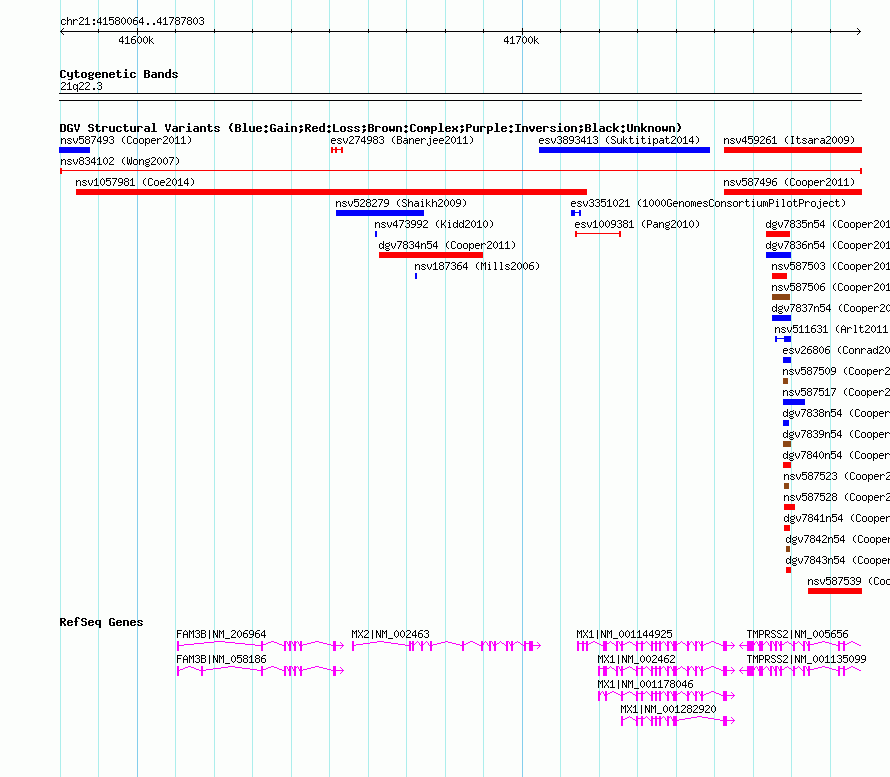This screenshot has height=777, width=890.
Task: Open esv26806 (Conrad) variant label
Action: pos(836,350)
